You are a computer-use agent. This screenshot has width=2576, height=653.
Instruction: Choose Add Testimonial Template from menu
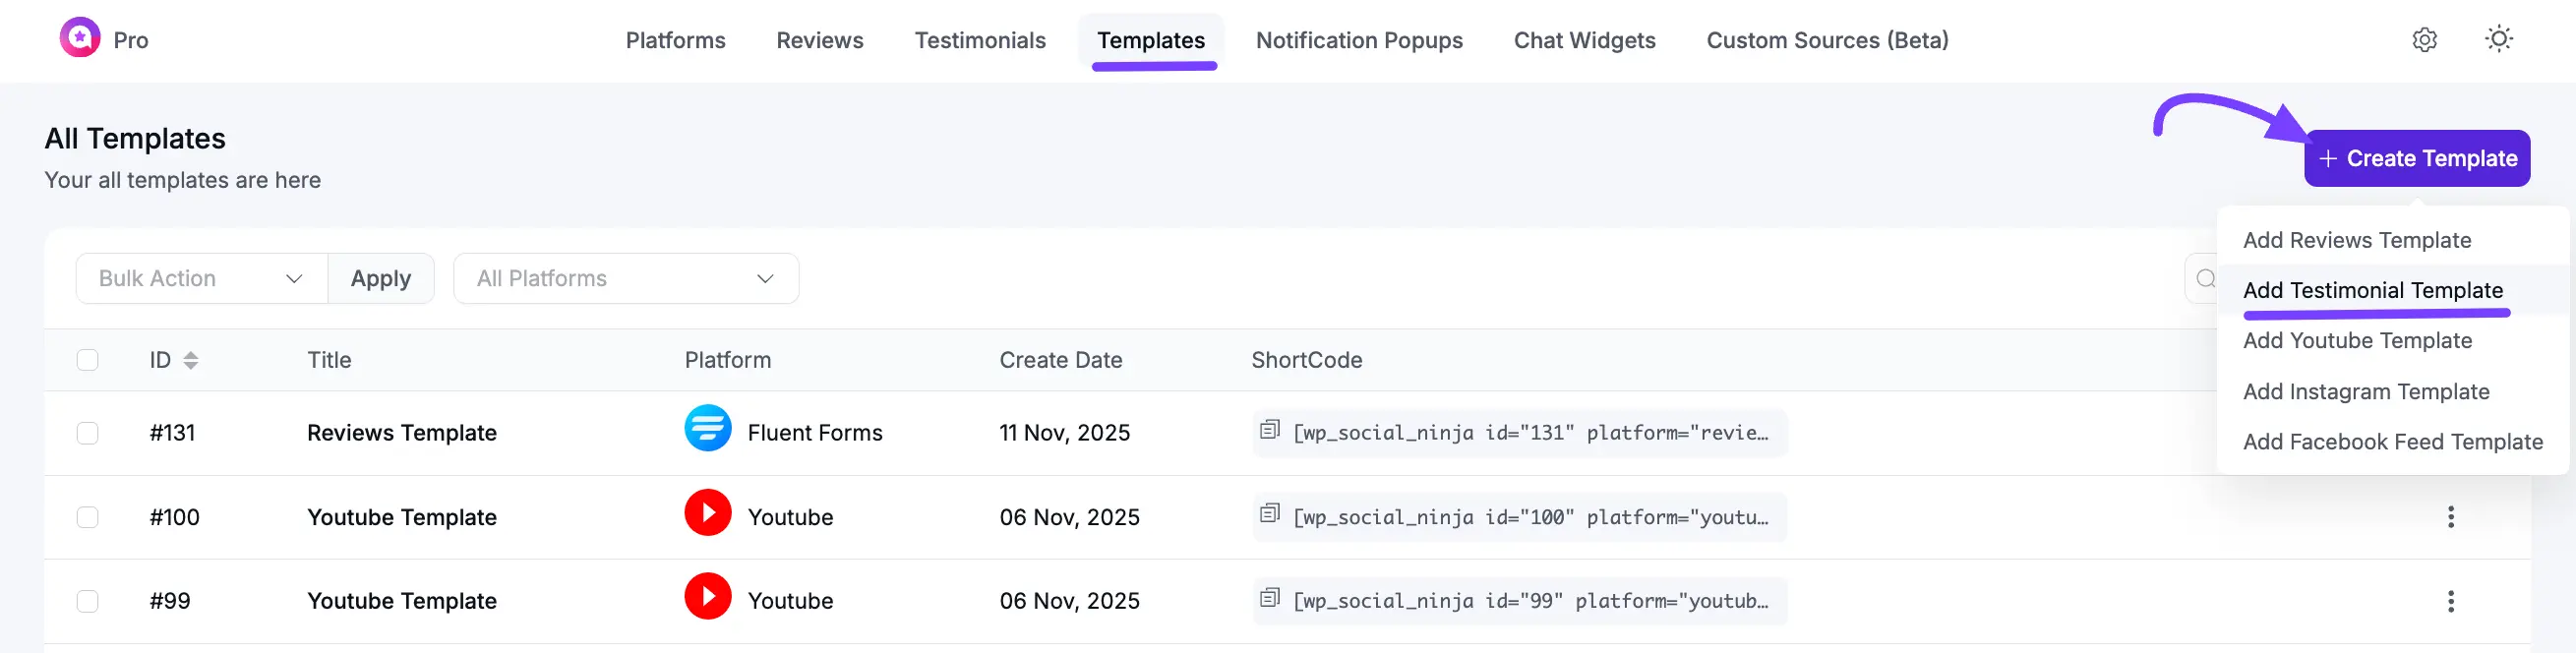coord(2372,290)
